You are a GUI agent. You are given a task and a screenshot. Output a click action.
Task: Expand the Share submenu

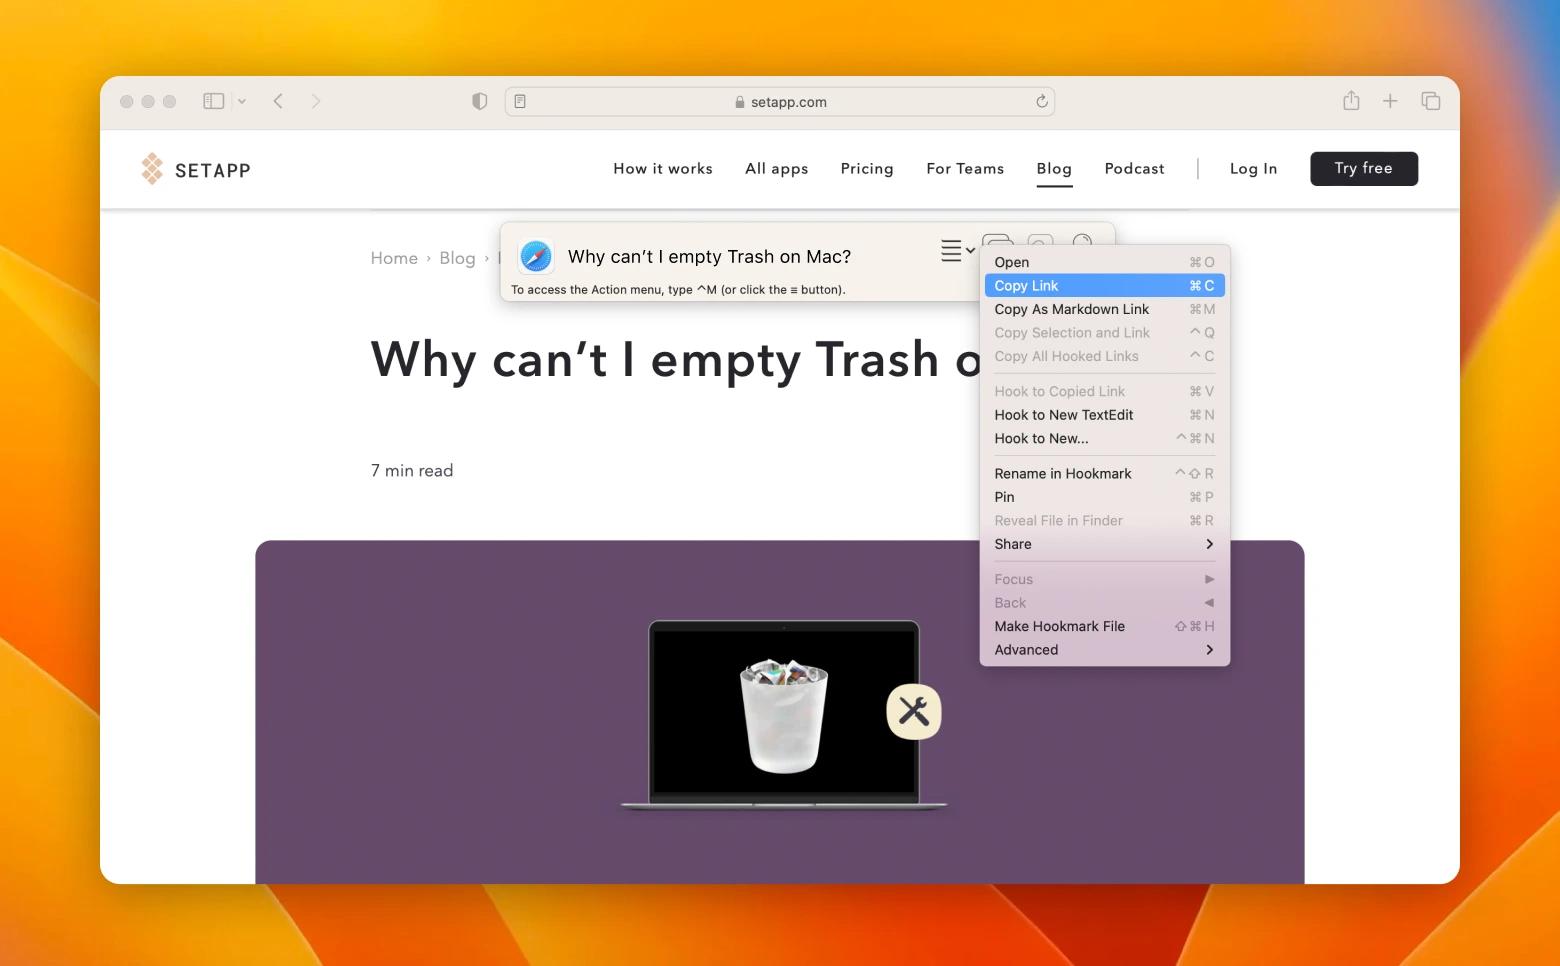click(x=1104, y=544)
